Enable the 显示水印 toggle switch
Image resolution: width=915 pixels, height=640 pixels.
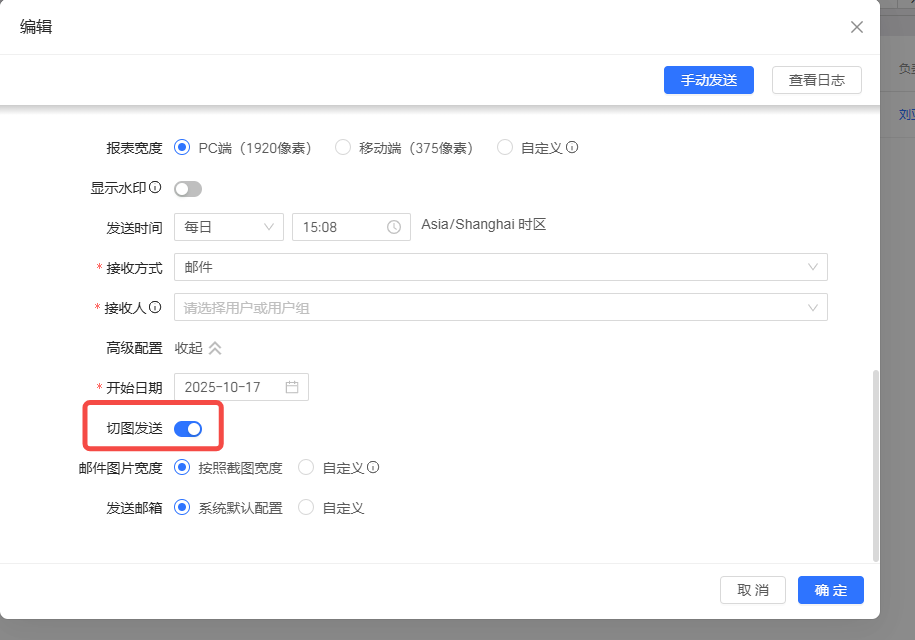point(188,188)
